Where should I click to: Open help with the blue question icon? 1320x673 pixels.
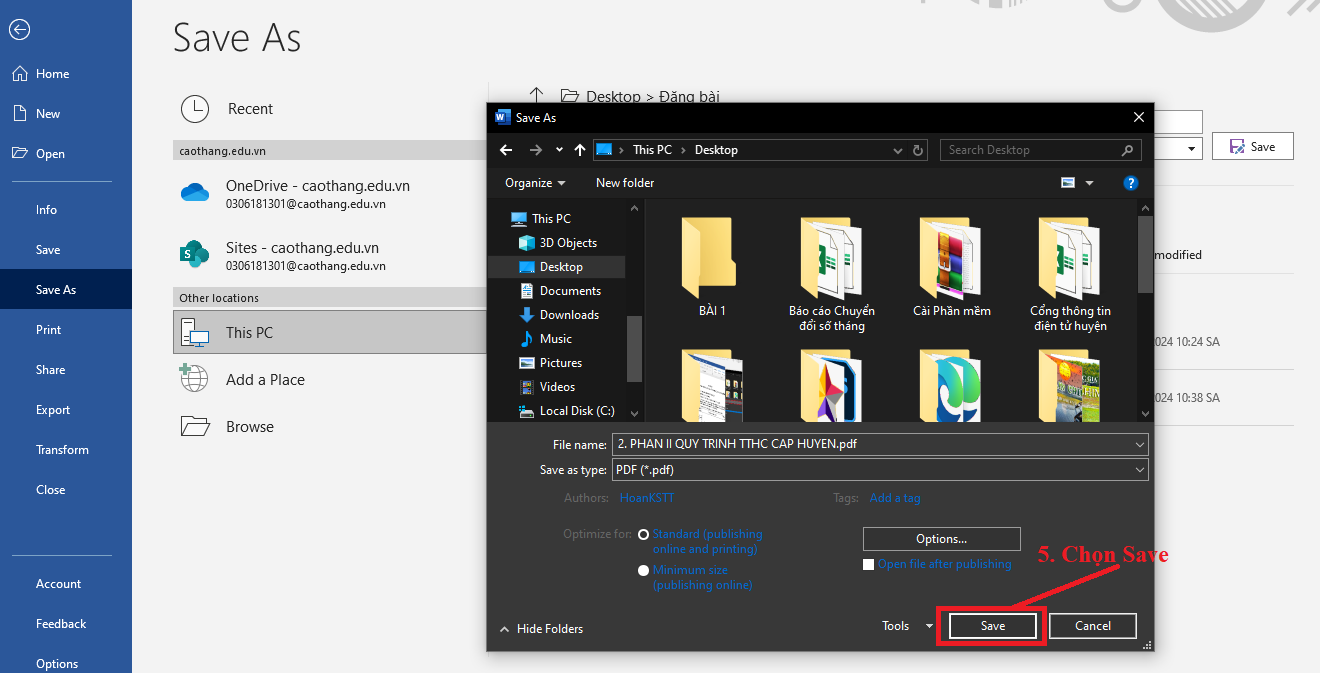1131,183
